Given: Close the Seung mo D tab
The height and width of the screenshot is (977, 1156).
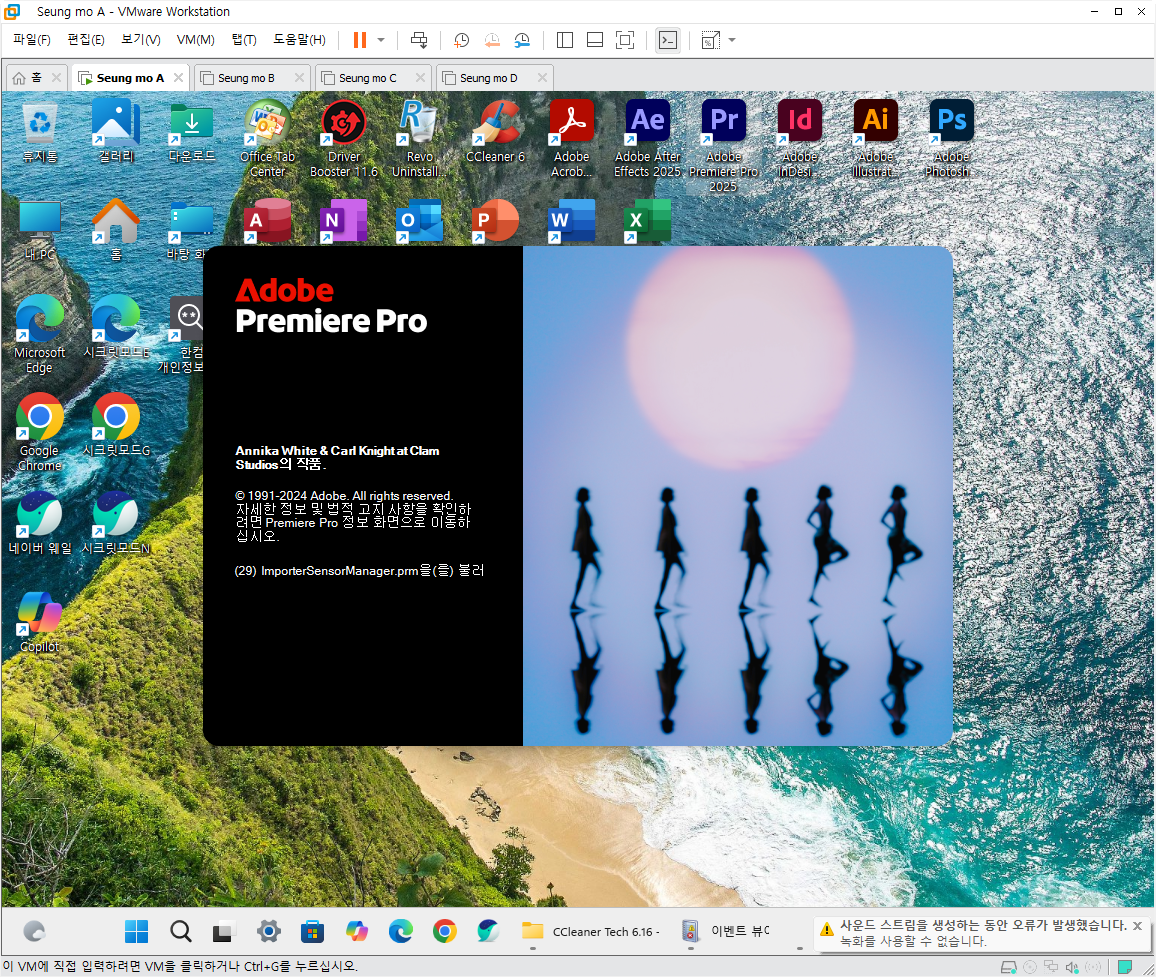Looking at the screenshot, I should tap(543, 77).
